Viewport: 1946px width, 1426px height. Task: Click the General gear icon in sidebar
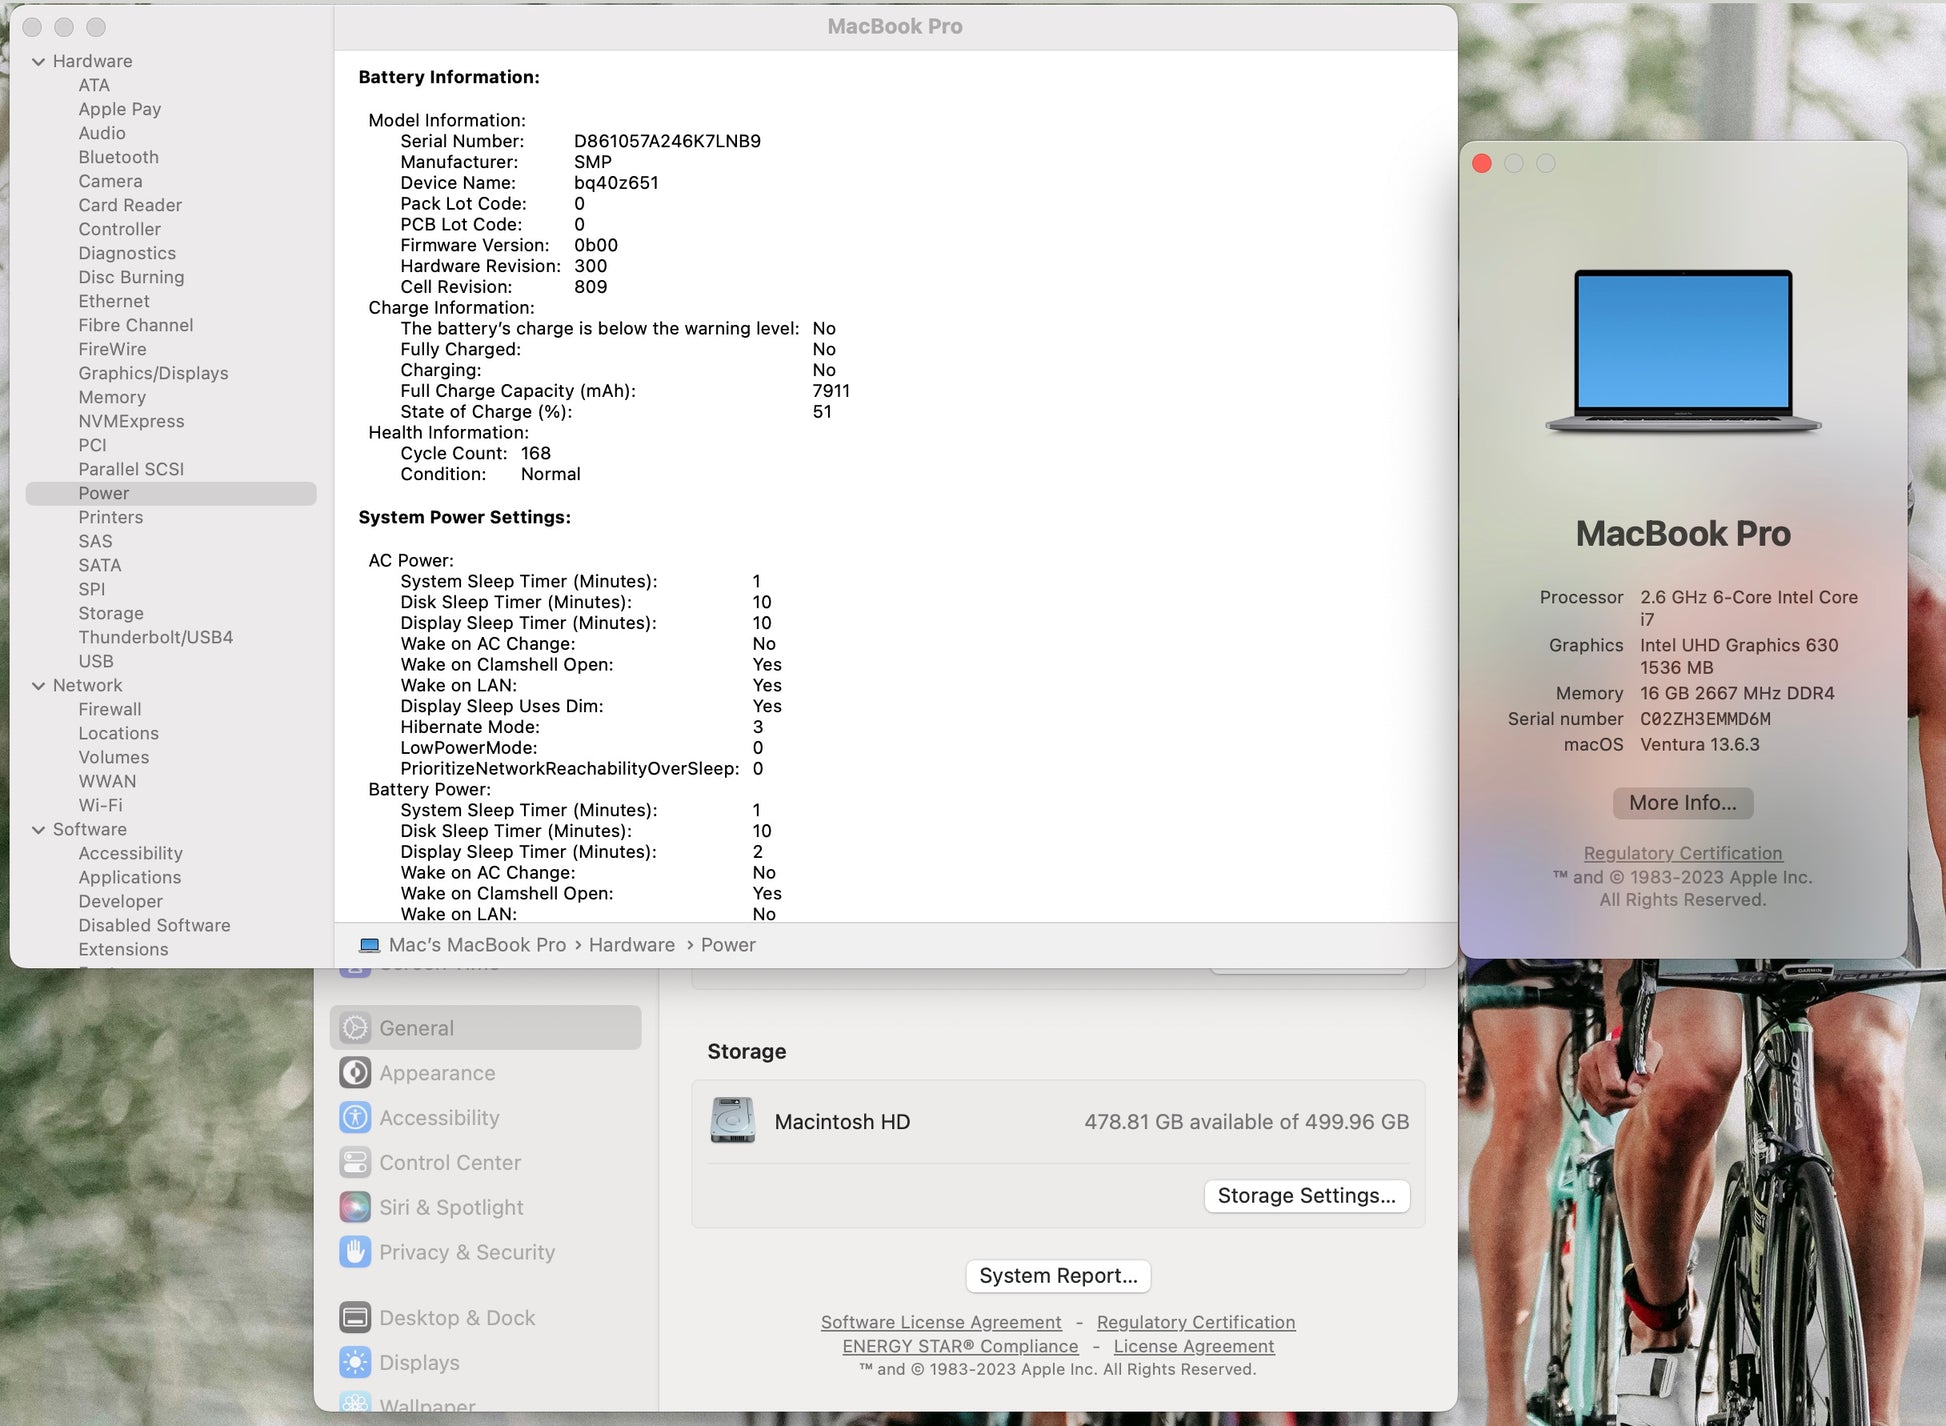tap(355, 1028)
